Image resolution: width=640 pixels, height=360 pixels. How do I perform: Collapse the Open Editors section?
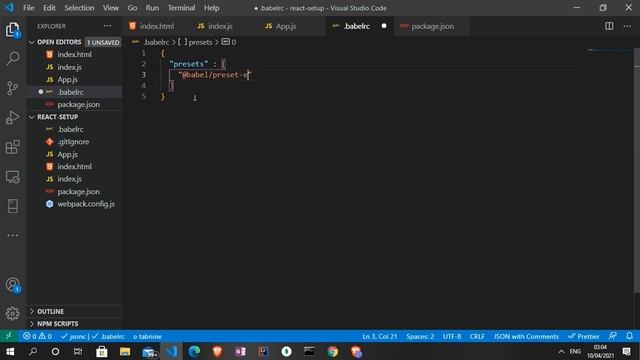(x=32, y=42)
